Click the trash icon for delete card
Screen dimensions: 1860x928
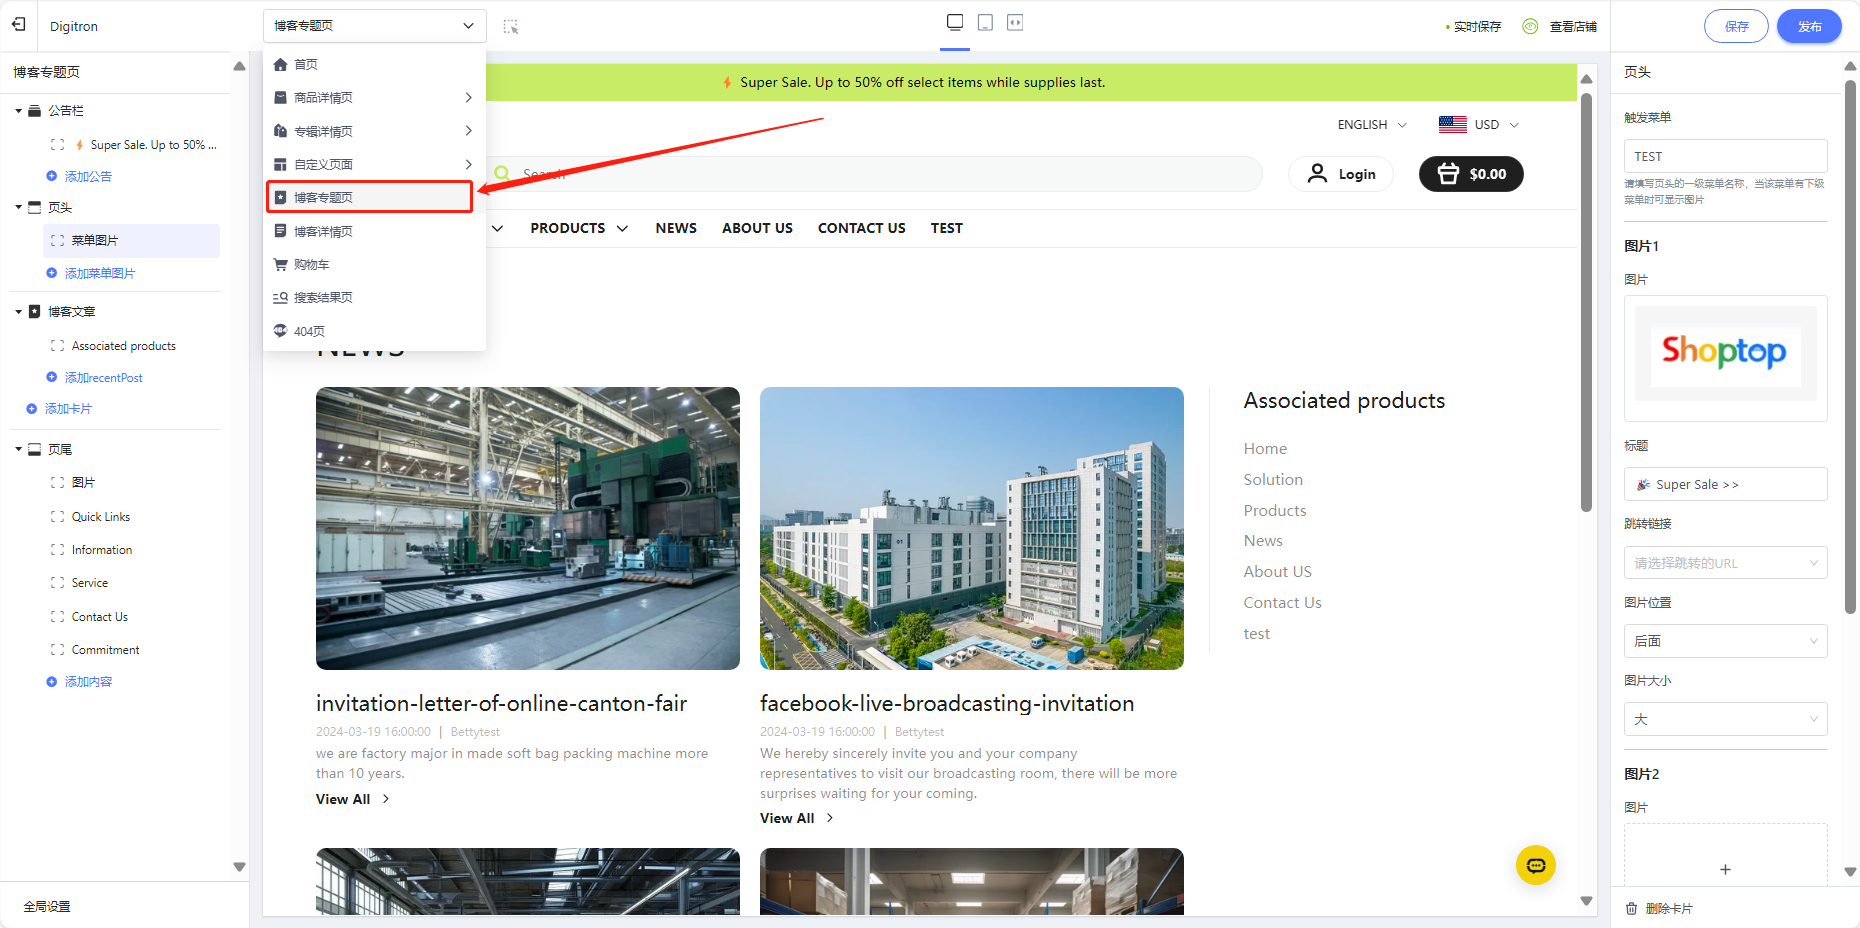[1632, 909]
